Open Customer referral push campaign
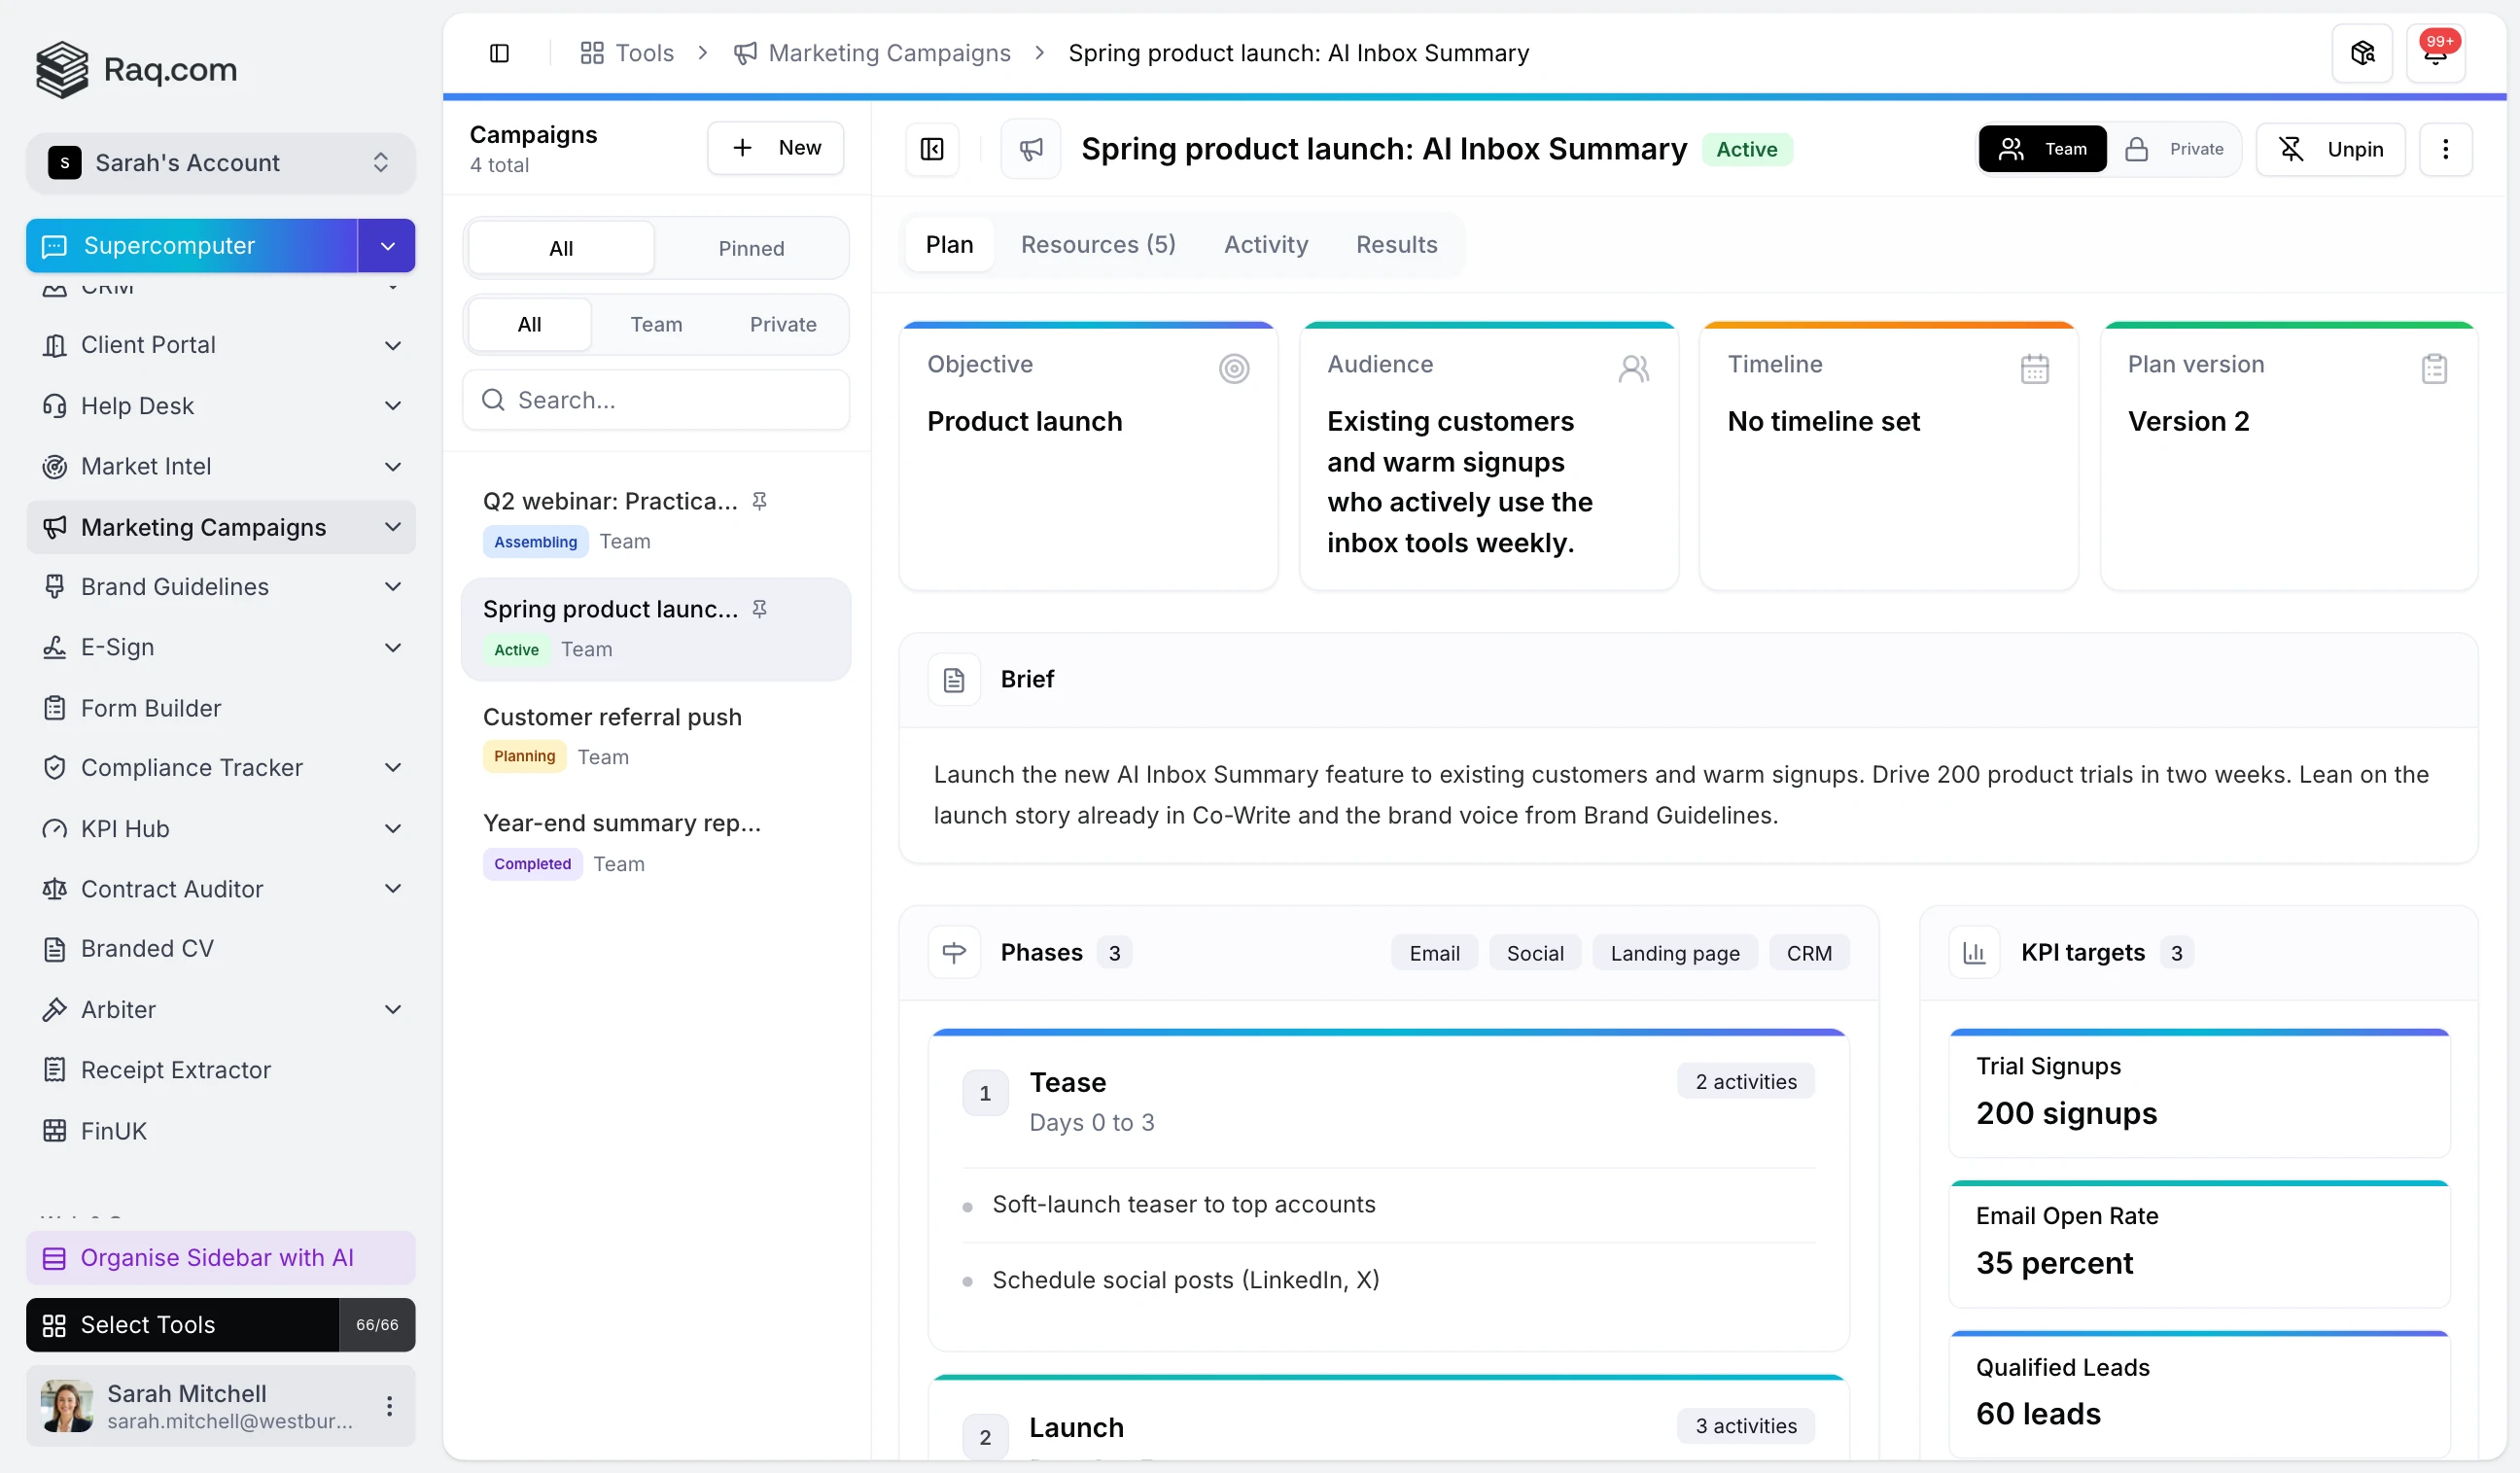Image resolution: width=2520 pixels, height=1473 pixels. coord(656,737)
